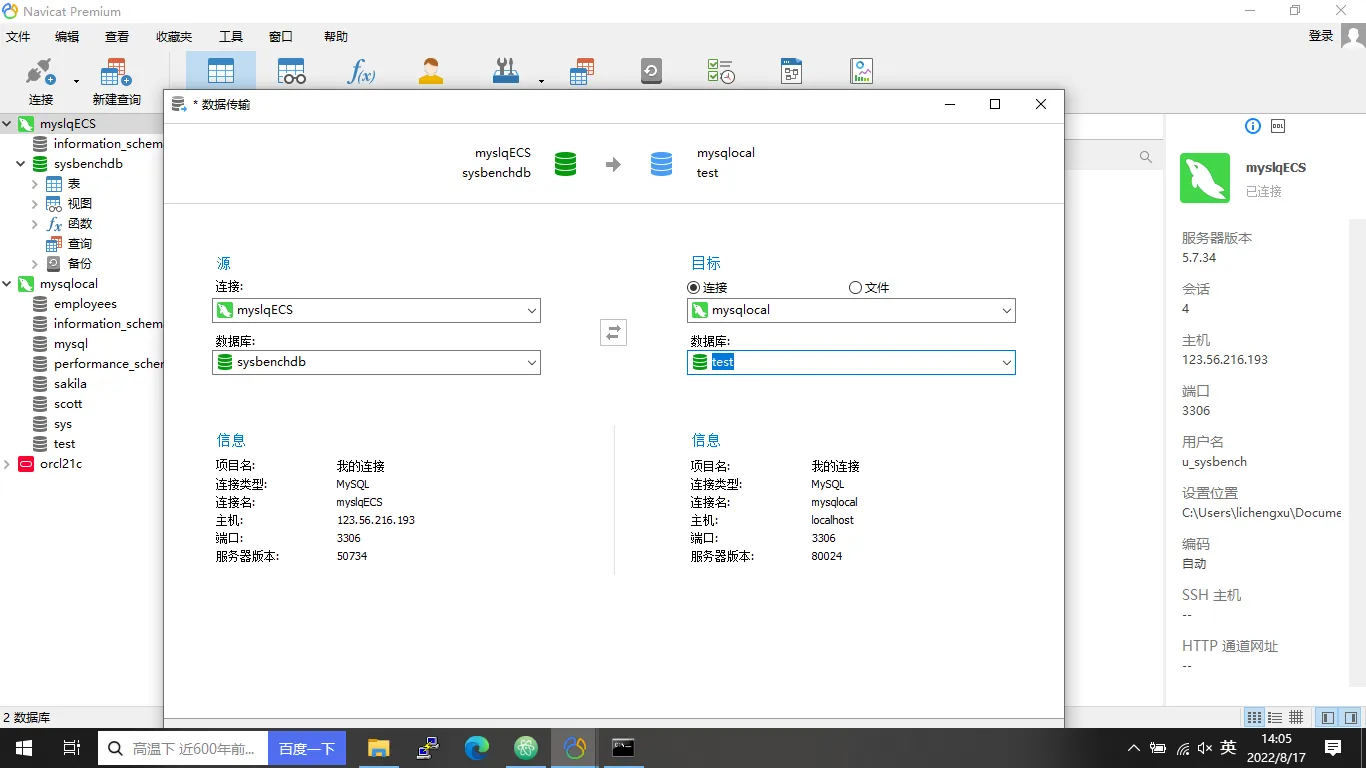Select the sys database in tree

click(x=63, y=424)
